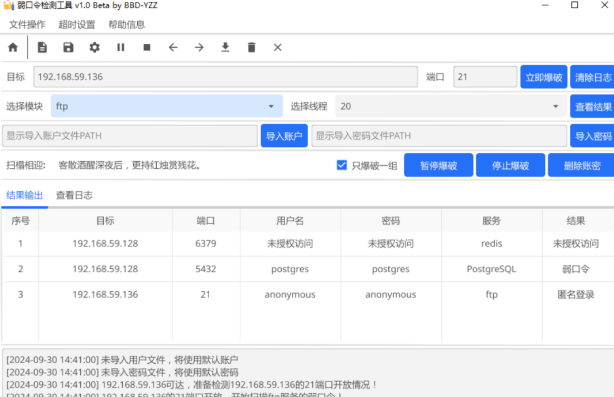The width and height of the screenshot is (614, 397).
Task: Switch to the 结果输出 tab
Action: tap(25, 195)
